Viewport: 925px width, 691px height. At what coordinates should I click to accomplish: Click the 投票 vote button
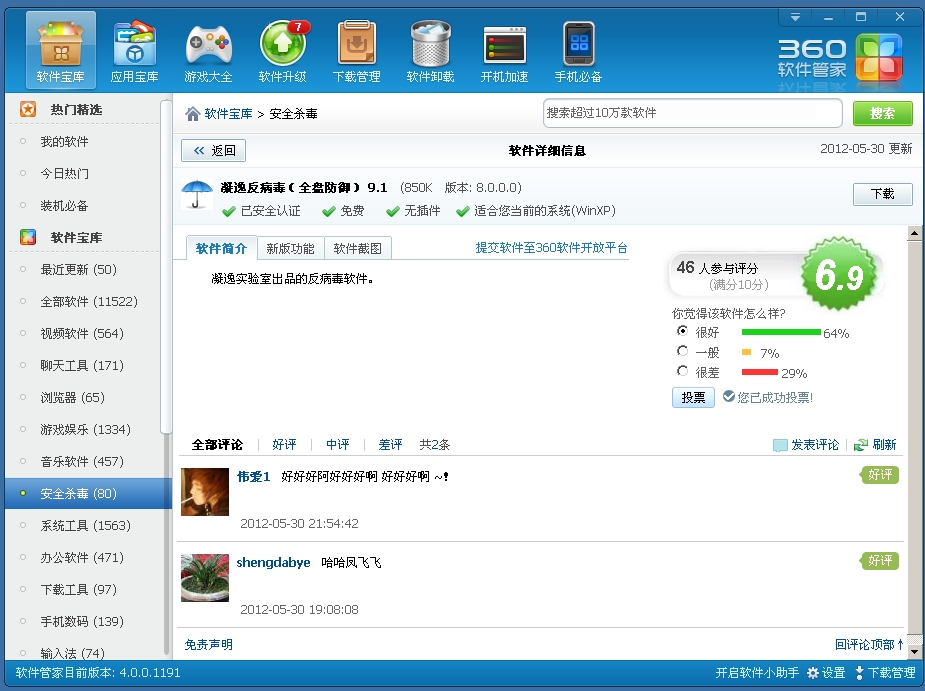pyautogui.click(x=693, y=398)
